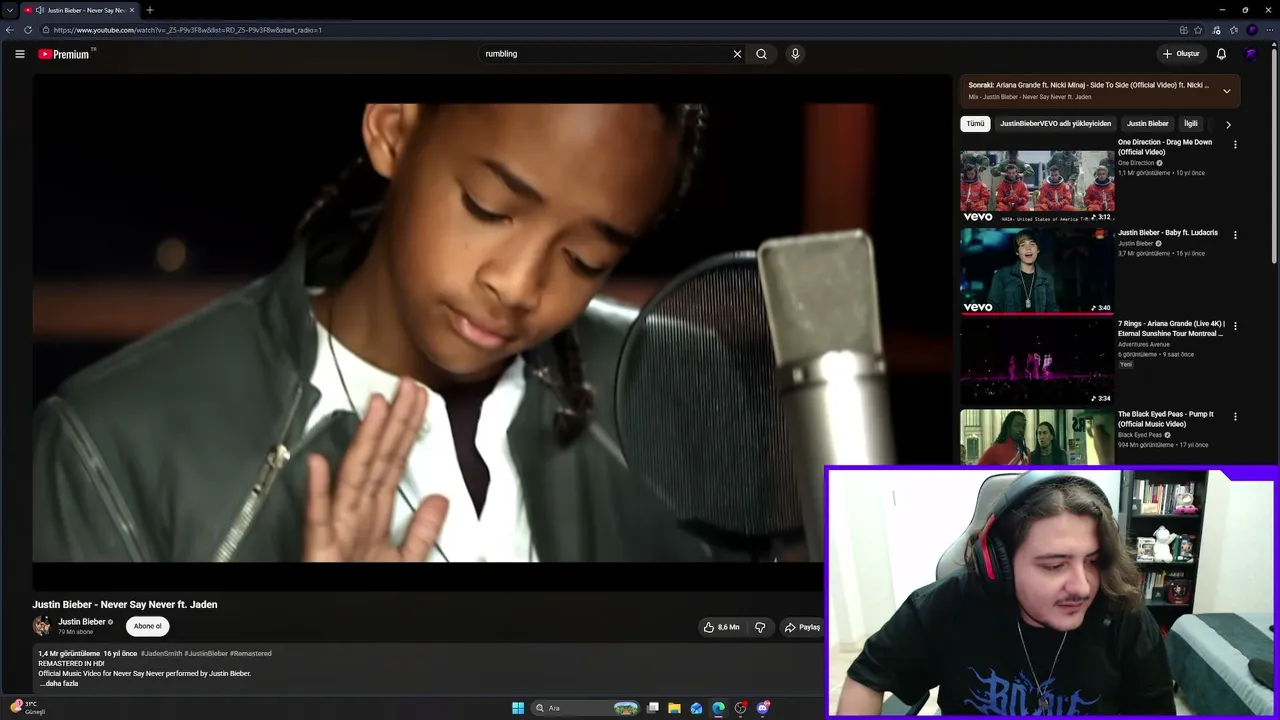Image resolution: width=1280 pixels, height=720 pixels.
Task: Open the browser favorites list
Action: click(x=1233, y=30)
